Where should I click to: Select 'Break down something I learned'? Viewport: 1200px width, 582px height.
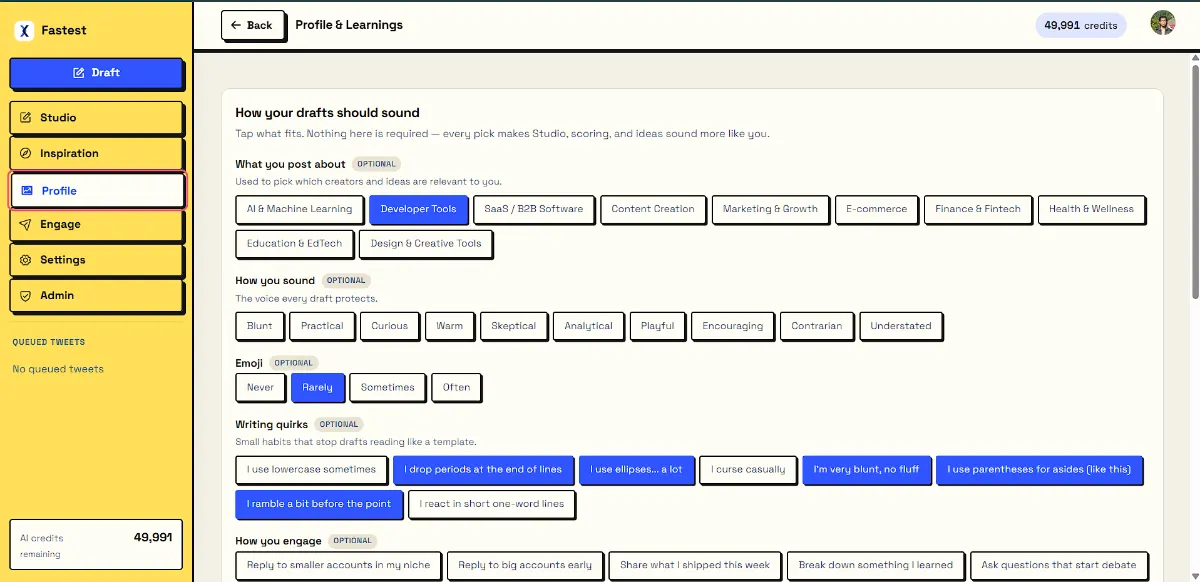pos(875,566)
